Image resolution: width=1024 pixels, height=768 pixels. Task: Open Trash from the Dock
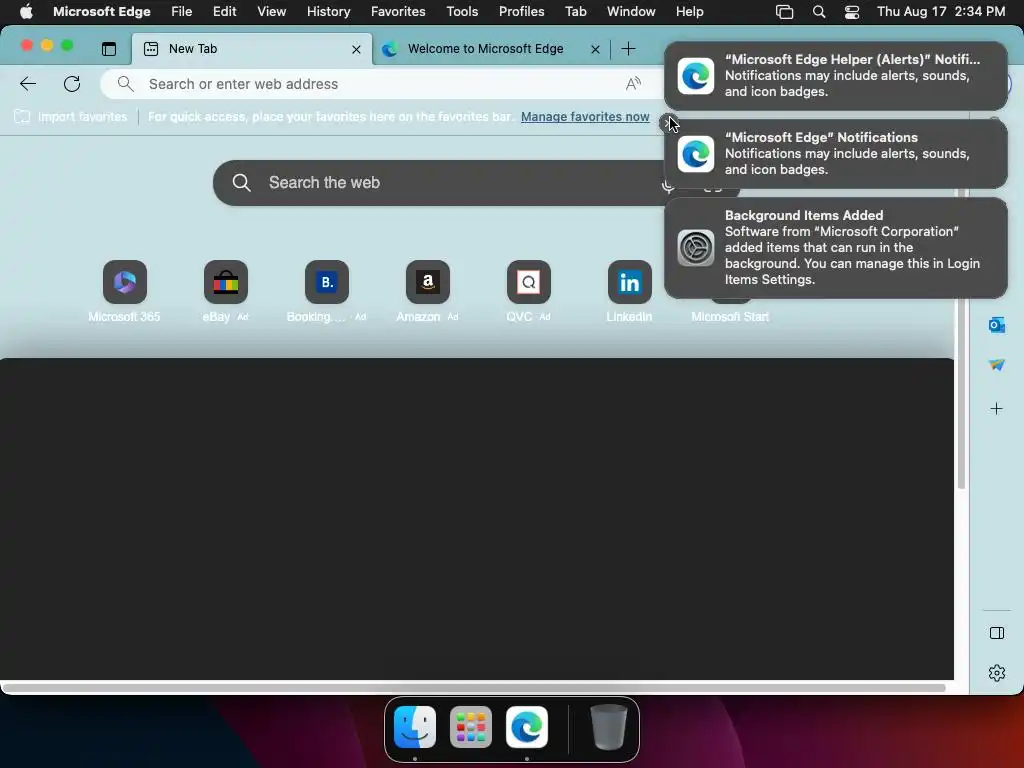[608, 727]
